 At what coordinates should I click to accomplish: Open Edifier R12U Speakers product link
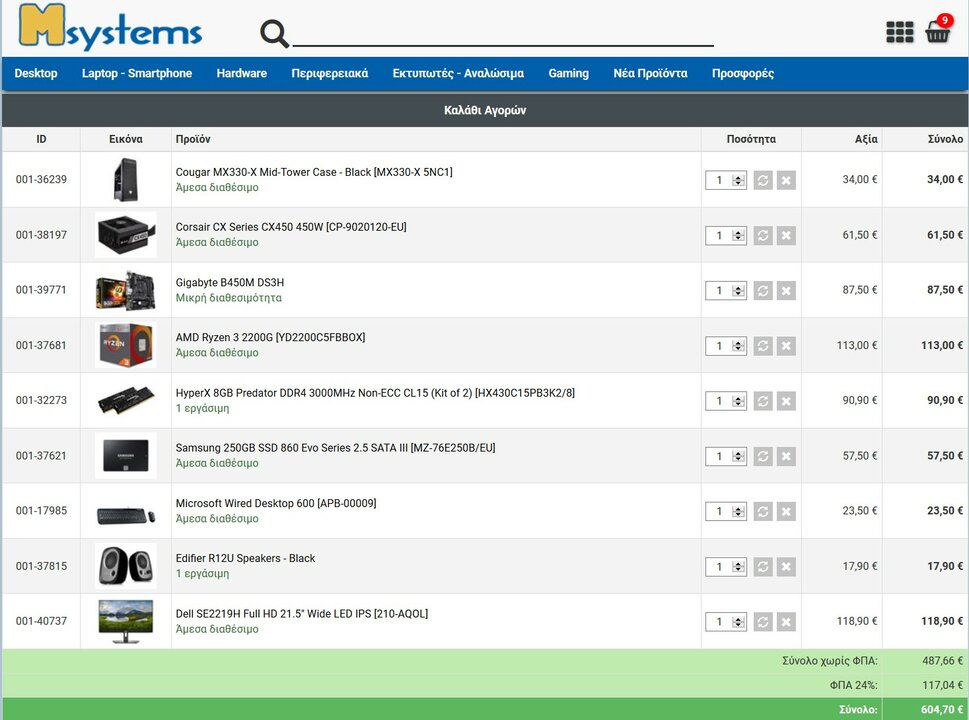coord(245,558)
